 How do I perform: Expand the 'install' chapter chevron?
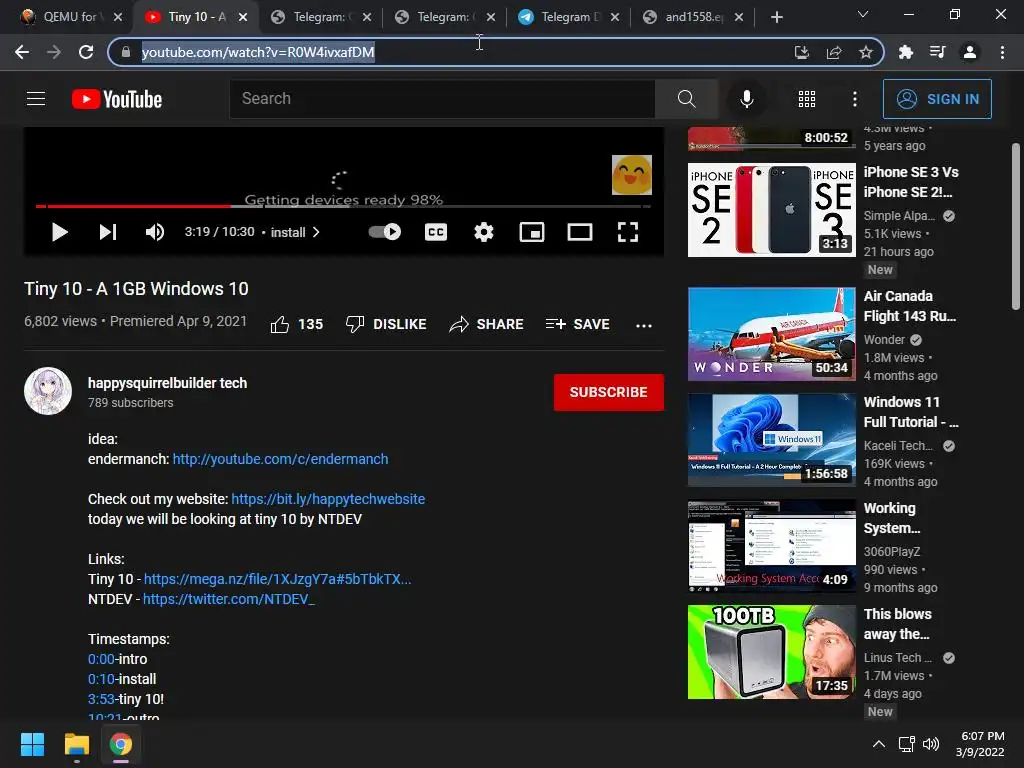tap(316, 232)
